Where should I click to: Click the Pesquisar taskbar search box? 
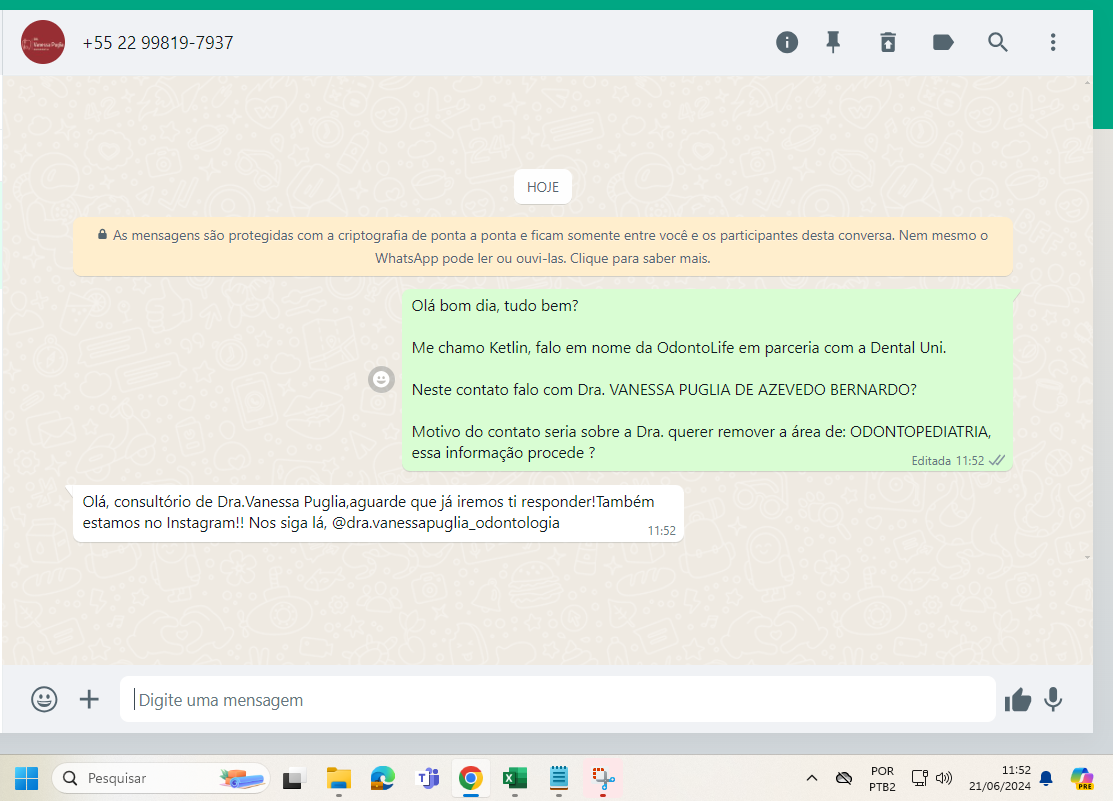[x=161, y=778]
